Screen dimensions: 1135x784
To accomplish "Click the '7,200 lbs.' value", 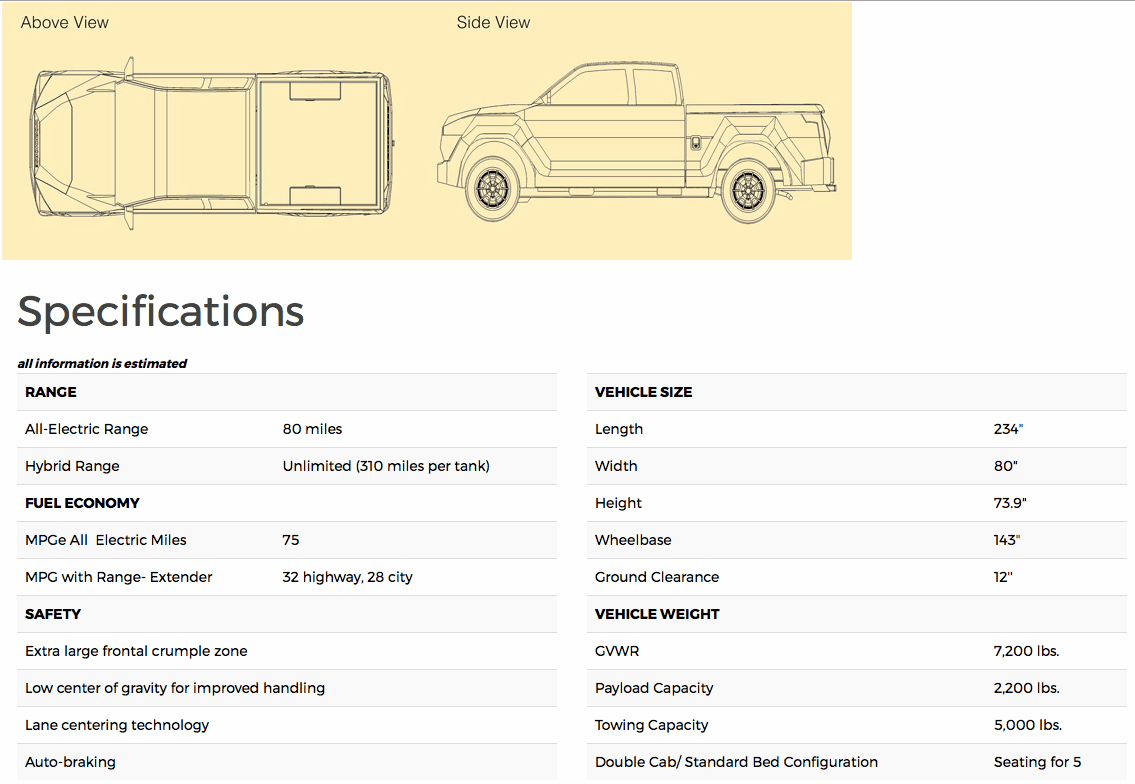I will (1026, 651).
